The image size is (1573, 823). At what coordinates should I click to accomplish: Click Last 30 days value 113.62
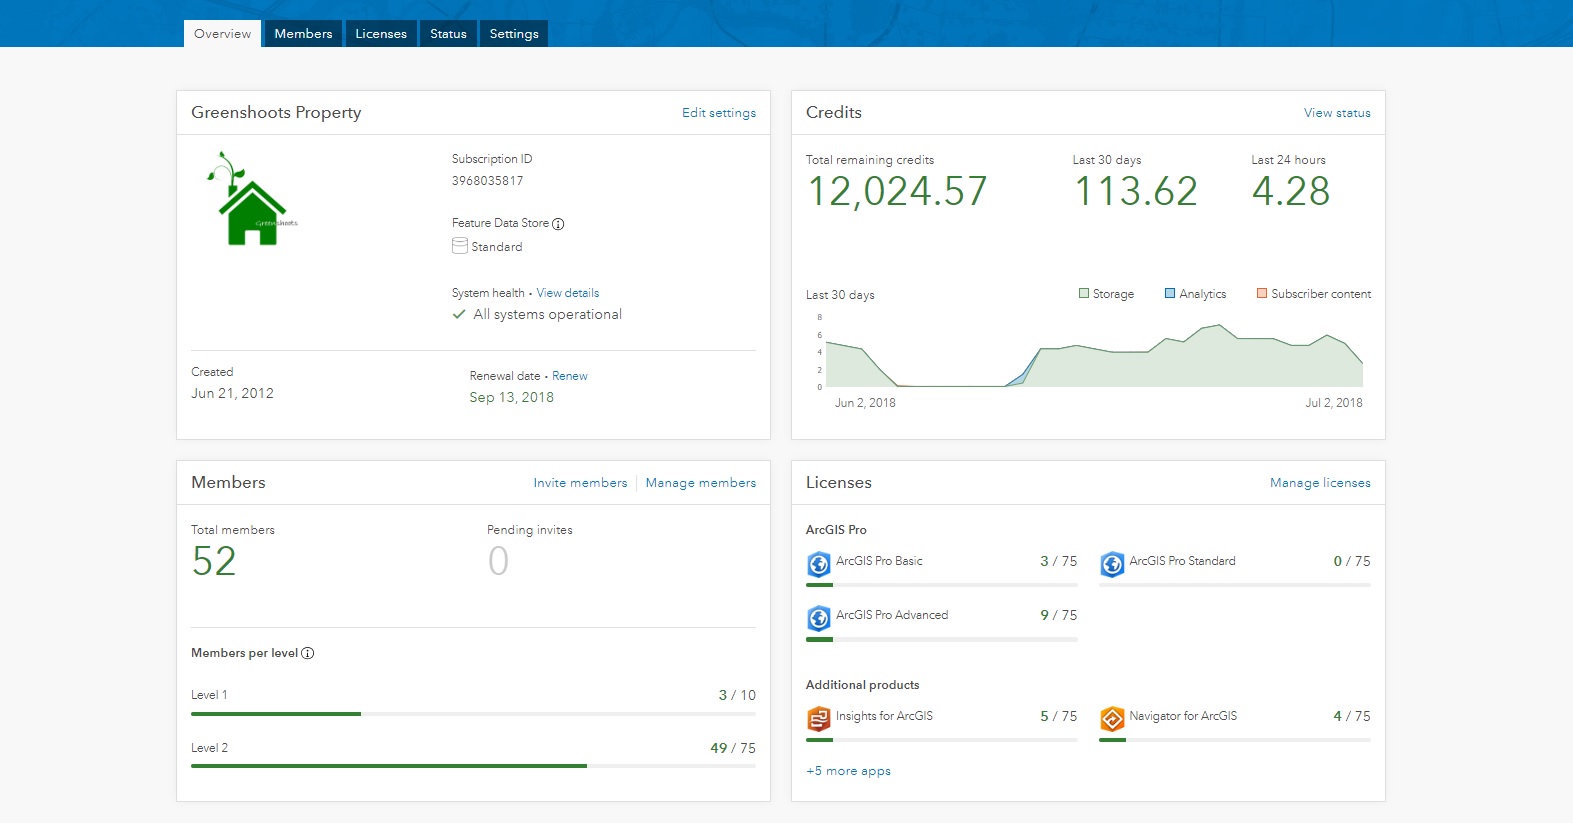[x=1136, y=191]
